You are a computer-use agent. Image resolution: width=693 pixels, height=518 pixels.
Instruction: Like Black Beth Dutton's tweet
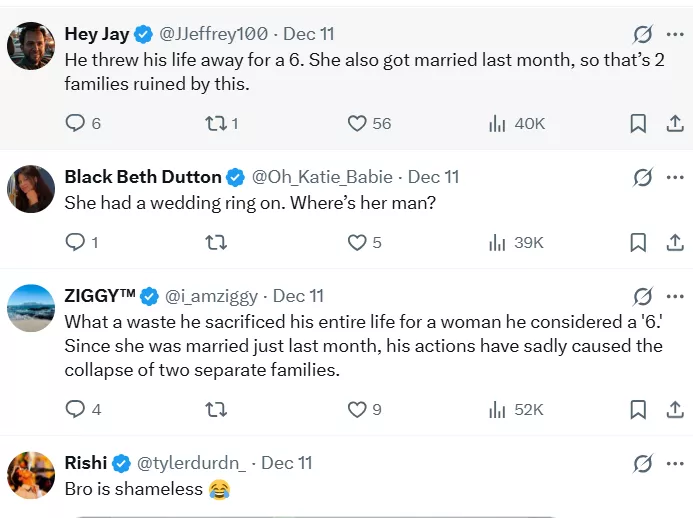(x=358, y=242)
